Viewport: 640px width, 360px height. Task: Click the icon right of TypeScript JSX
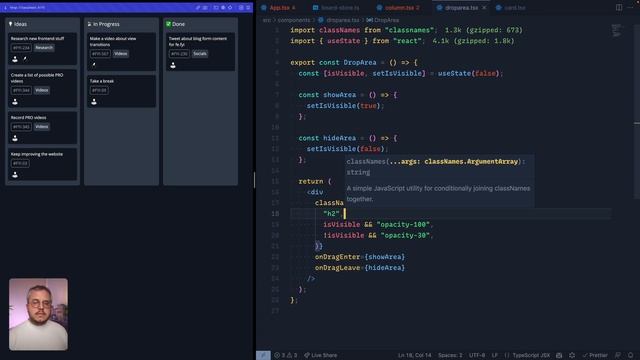(559, 355)
